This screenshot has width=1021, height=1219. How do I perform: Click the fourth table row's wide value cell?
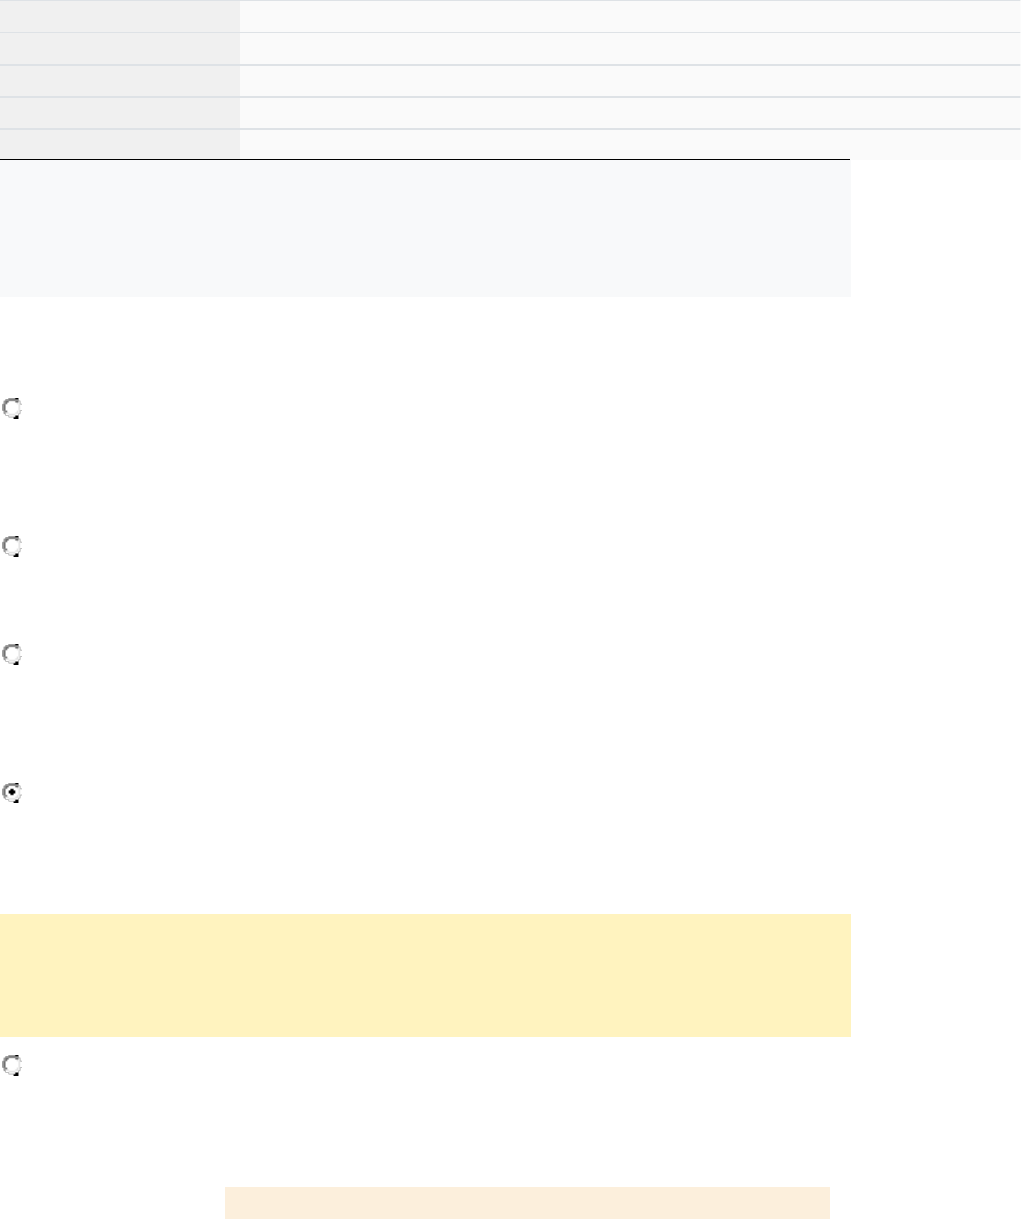pos(629,113)
